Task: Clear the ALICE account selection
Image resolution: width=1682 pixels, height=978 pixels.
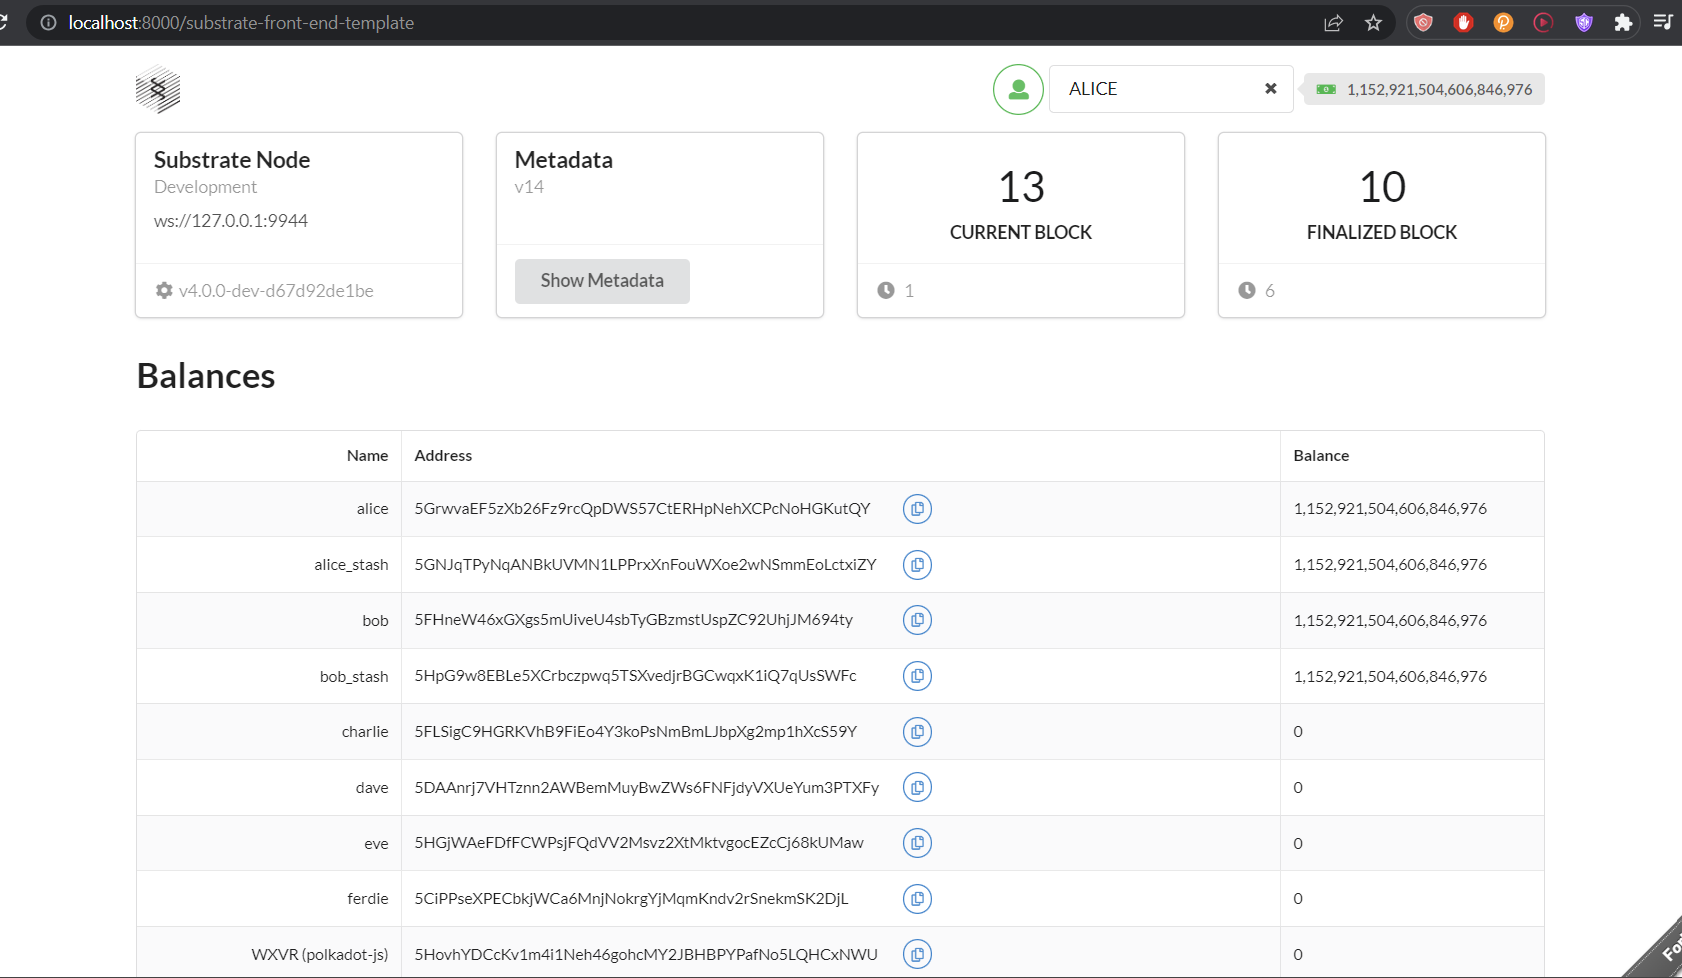Action: pyautogui.click(x=1270, y=89)
